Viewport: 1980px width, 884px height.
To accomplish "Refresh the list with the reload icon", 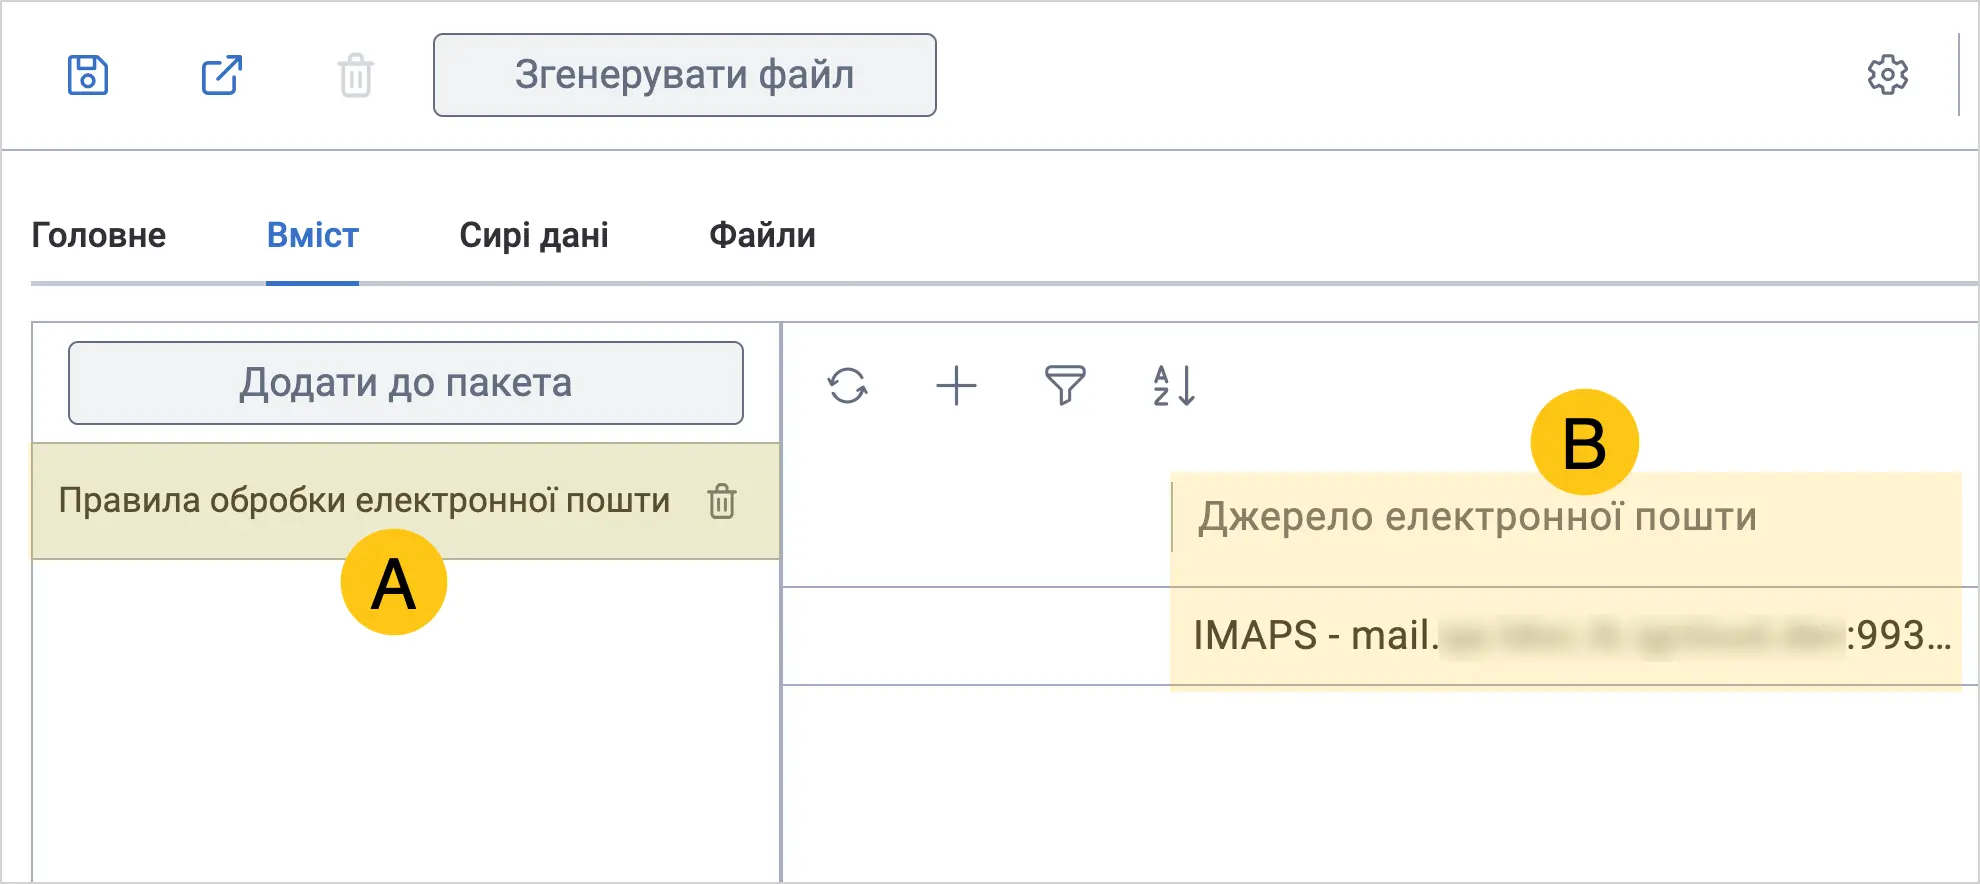I will click(848, 385).
